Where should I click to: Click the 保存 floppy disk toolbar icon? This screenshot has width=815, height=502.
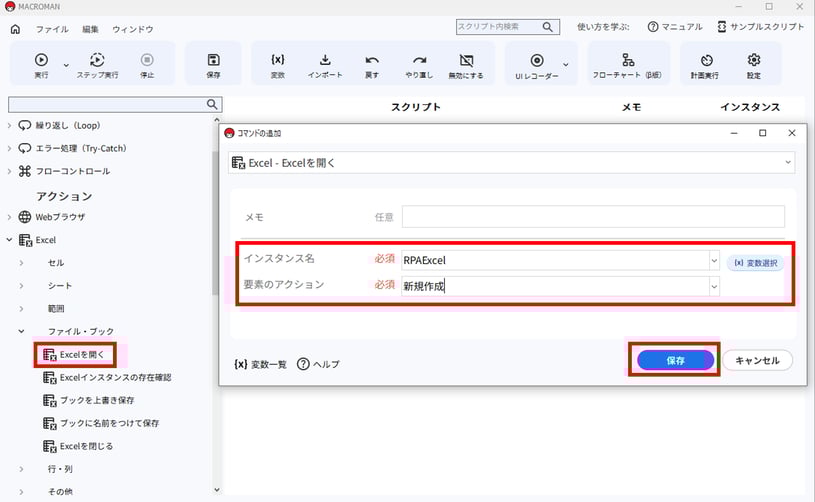[x=213, y=60]
